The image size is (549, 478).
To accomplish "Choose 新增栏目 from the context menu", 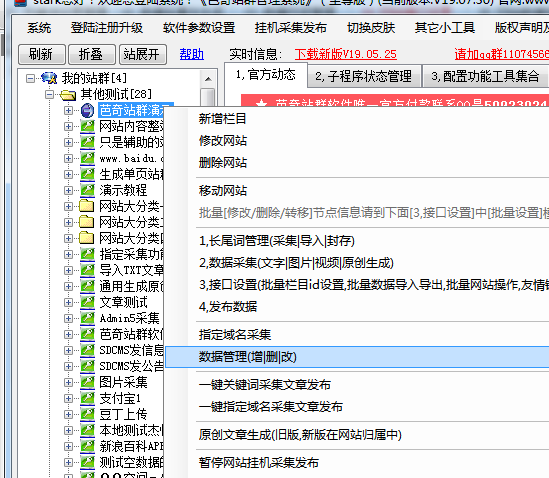I will tap(222, 119).
